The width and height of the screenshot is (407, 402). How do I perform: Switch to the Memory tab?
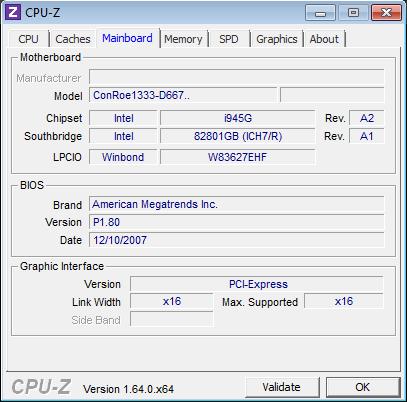click(x=183, y=39)
